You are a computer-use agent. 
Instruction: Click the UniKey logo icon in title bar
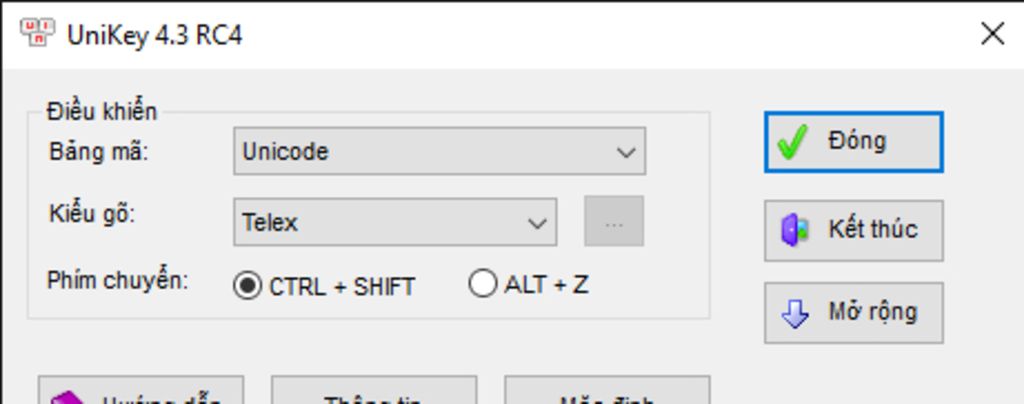coord(37,33)
